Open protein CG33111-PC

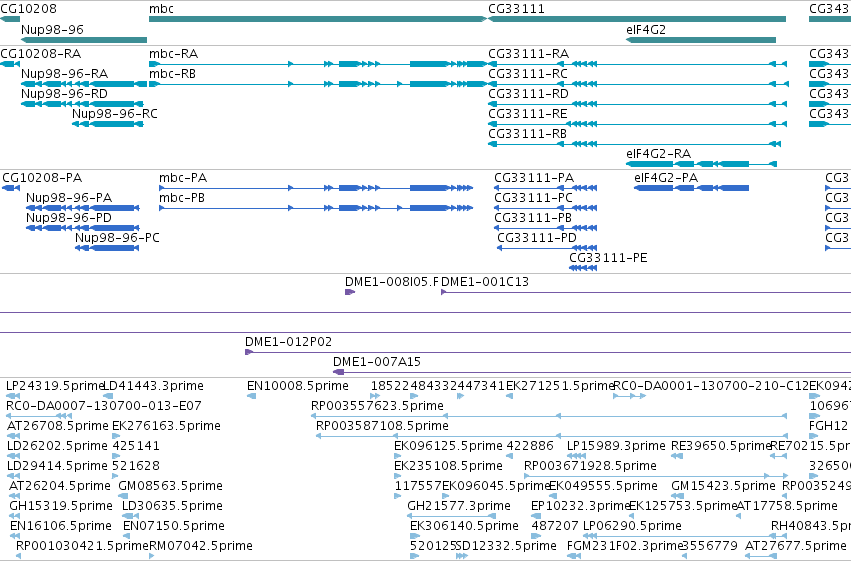(x=545, y=208)
